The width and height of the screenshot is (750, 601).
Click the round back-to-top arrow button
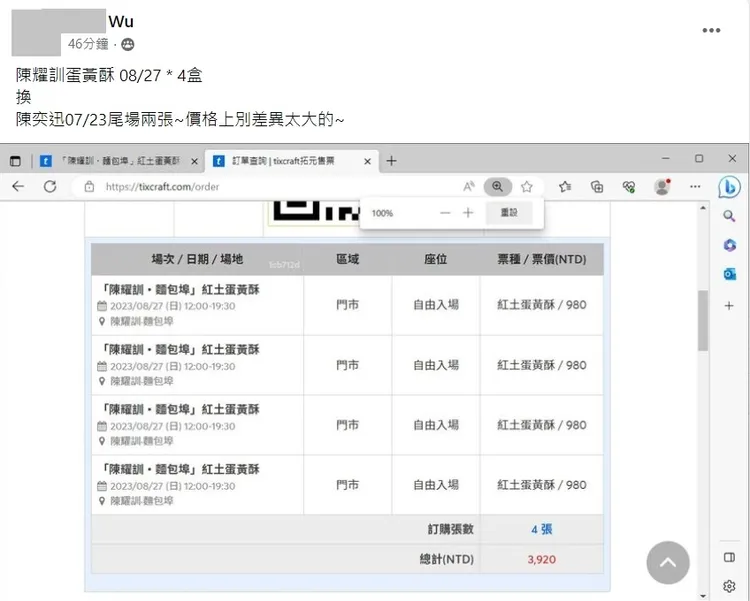(668, 563)
